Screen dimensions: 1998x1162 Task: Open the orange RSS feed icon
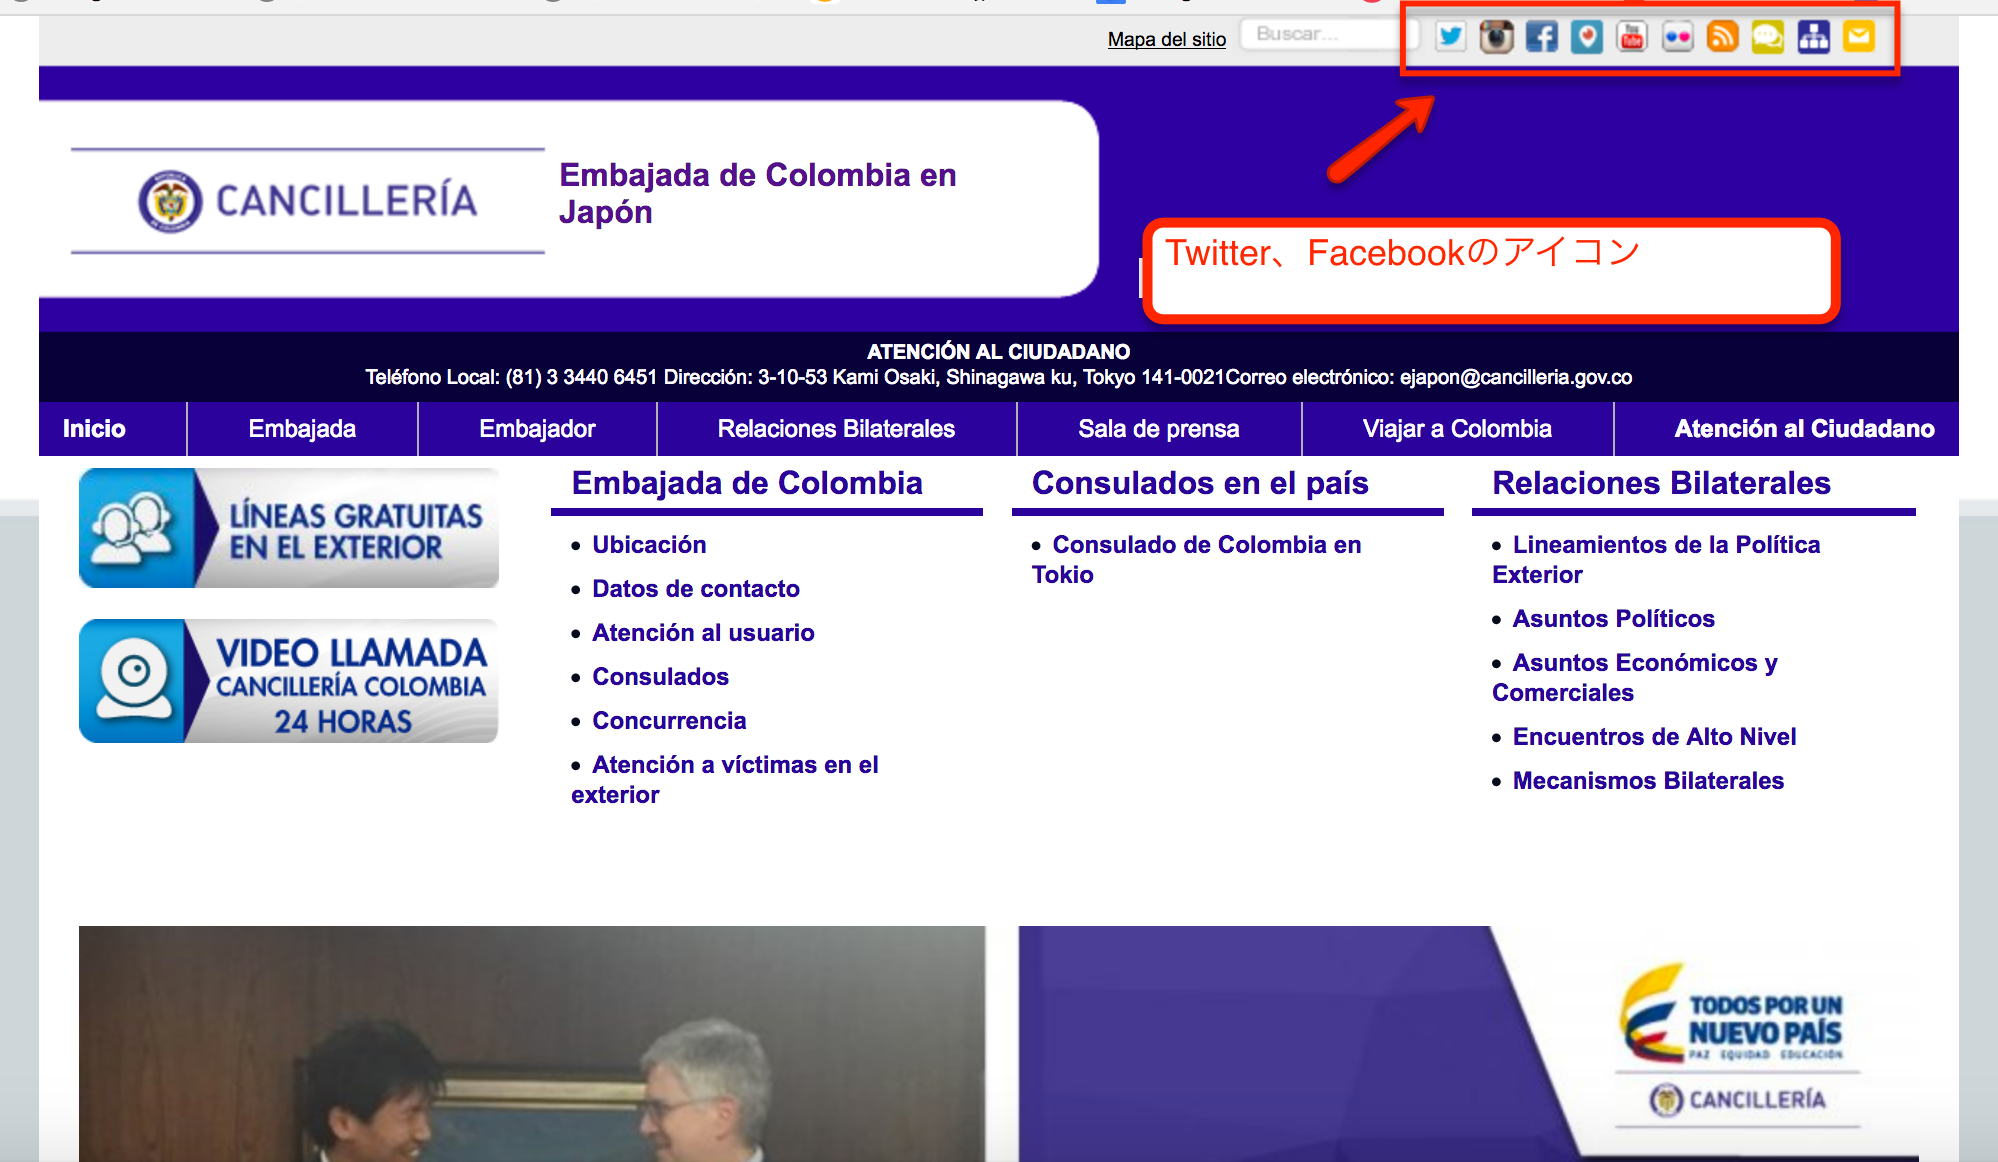click(x=1723, y=37)
